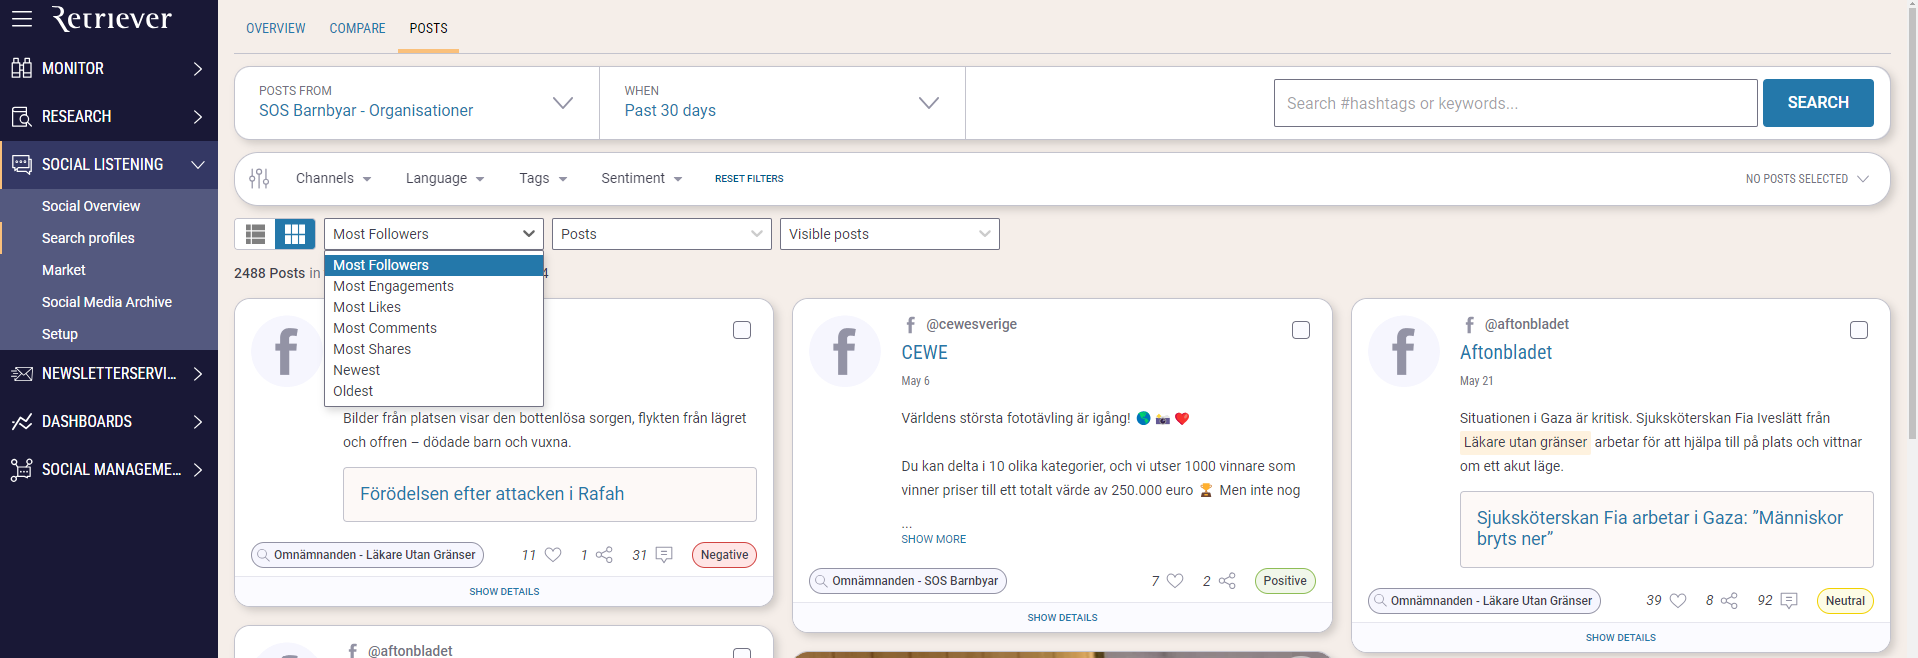The width and height of the screenshot is (1918, 658).
Task: Click the share icon on Rafah post
Action: pos(604,555)
